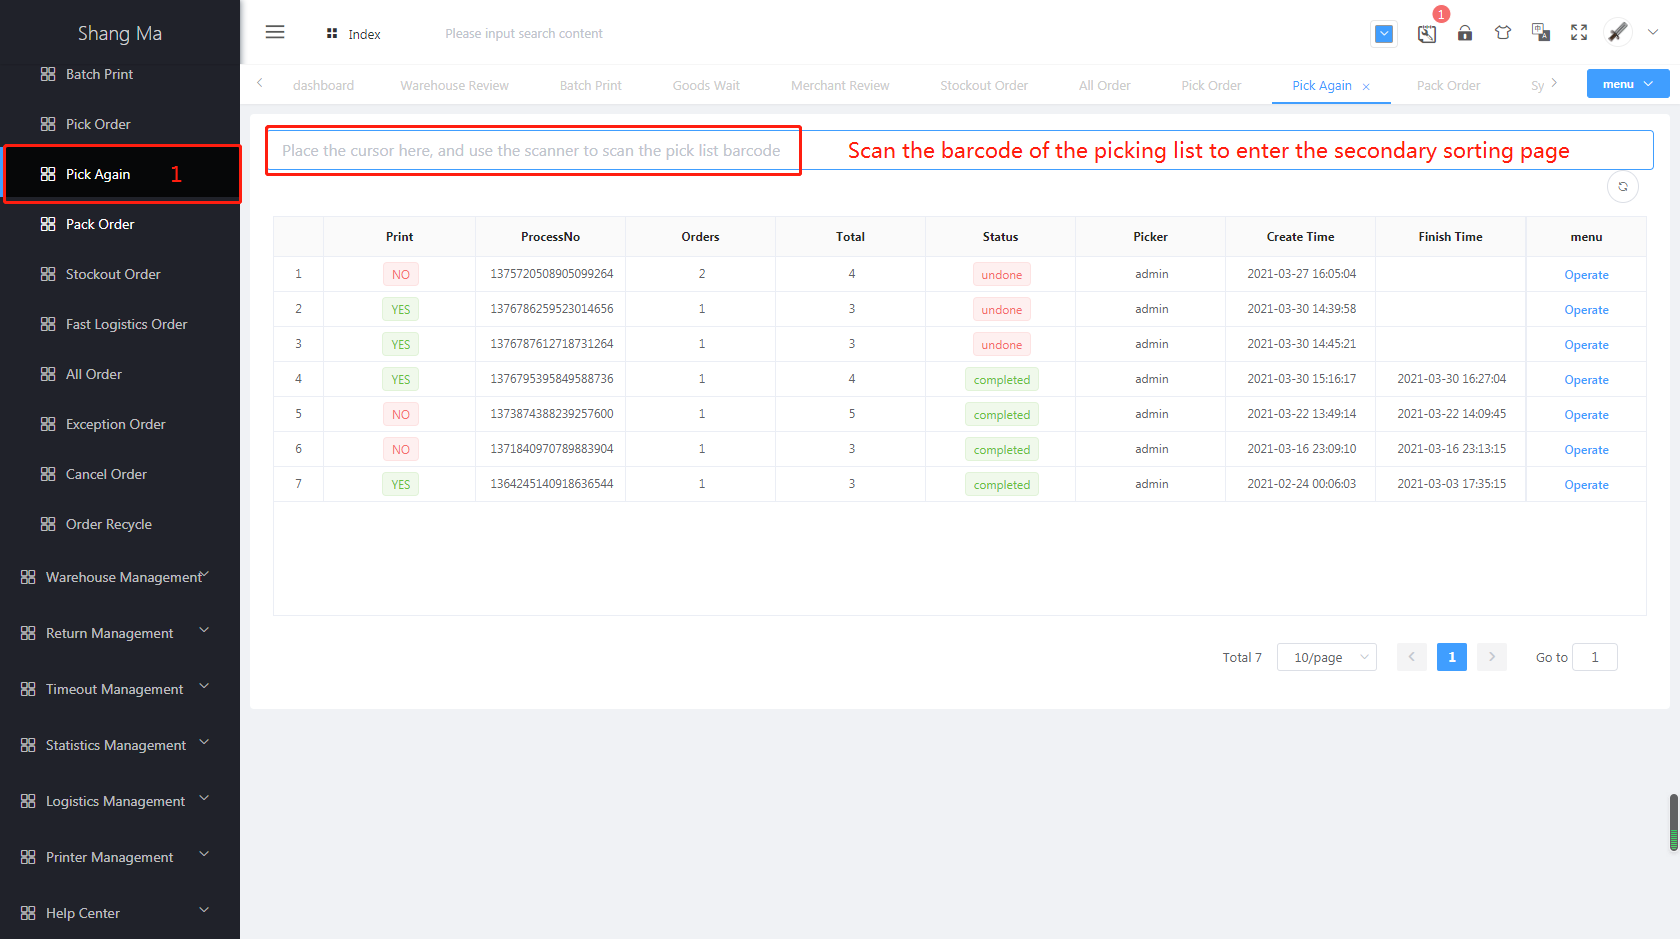The width and height of the screenshot is (1680, 939).
Task: Open the blue top-bar collapse box
Action: pos(1384,34)
